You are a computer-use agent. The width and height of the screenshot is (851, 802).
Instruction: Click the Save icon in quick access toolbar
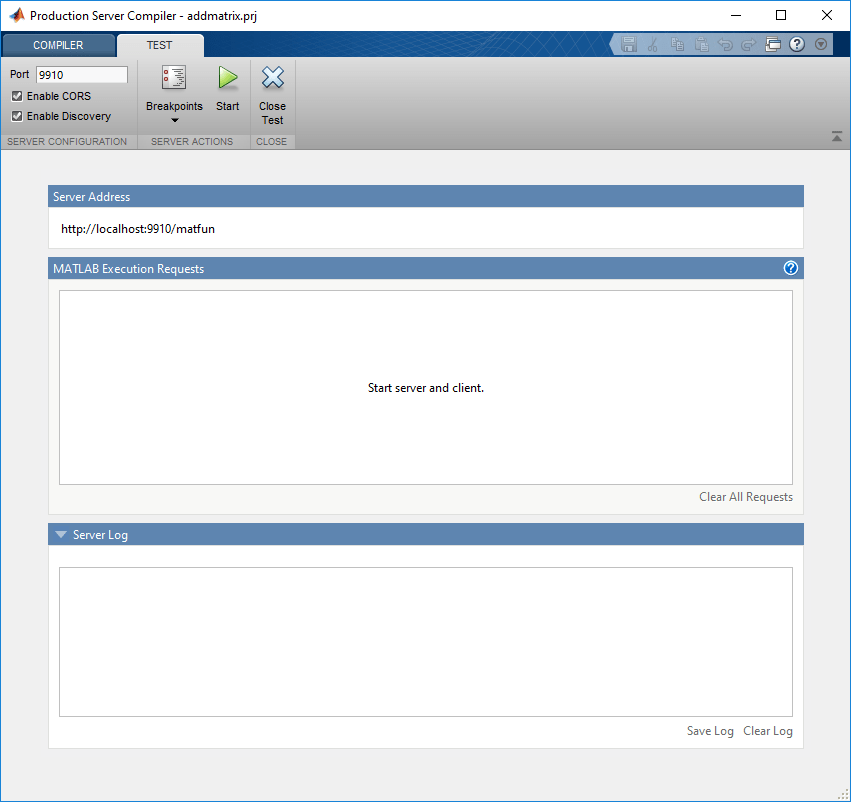coord(628,44)
